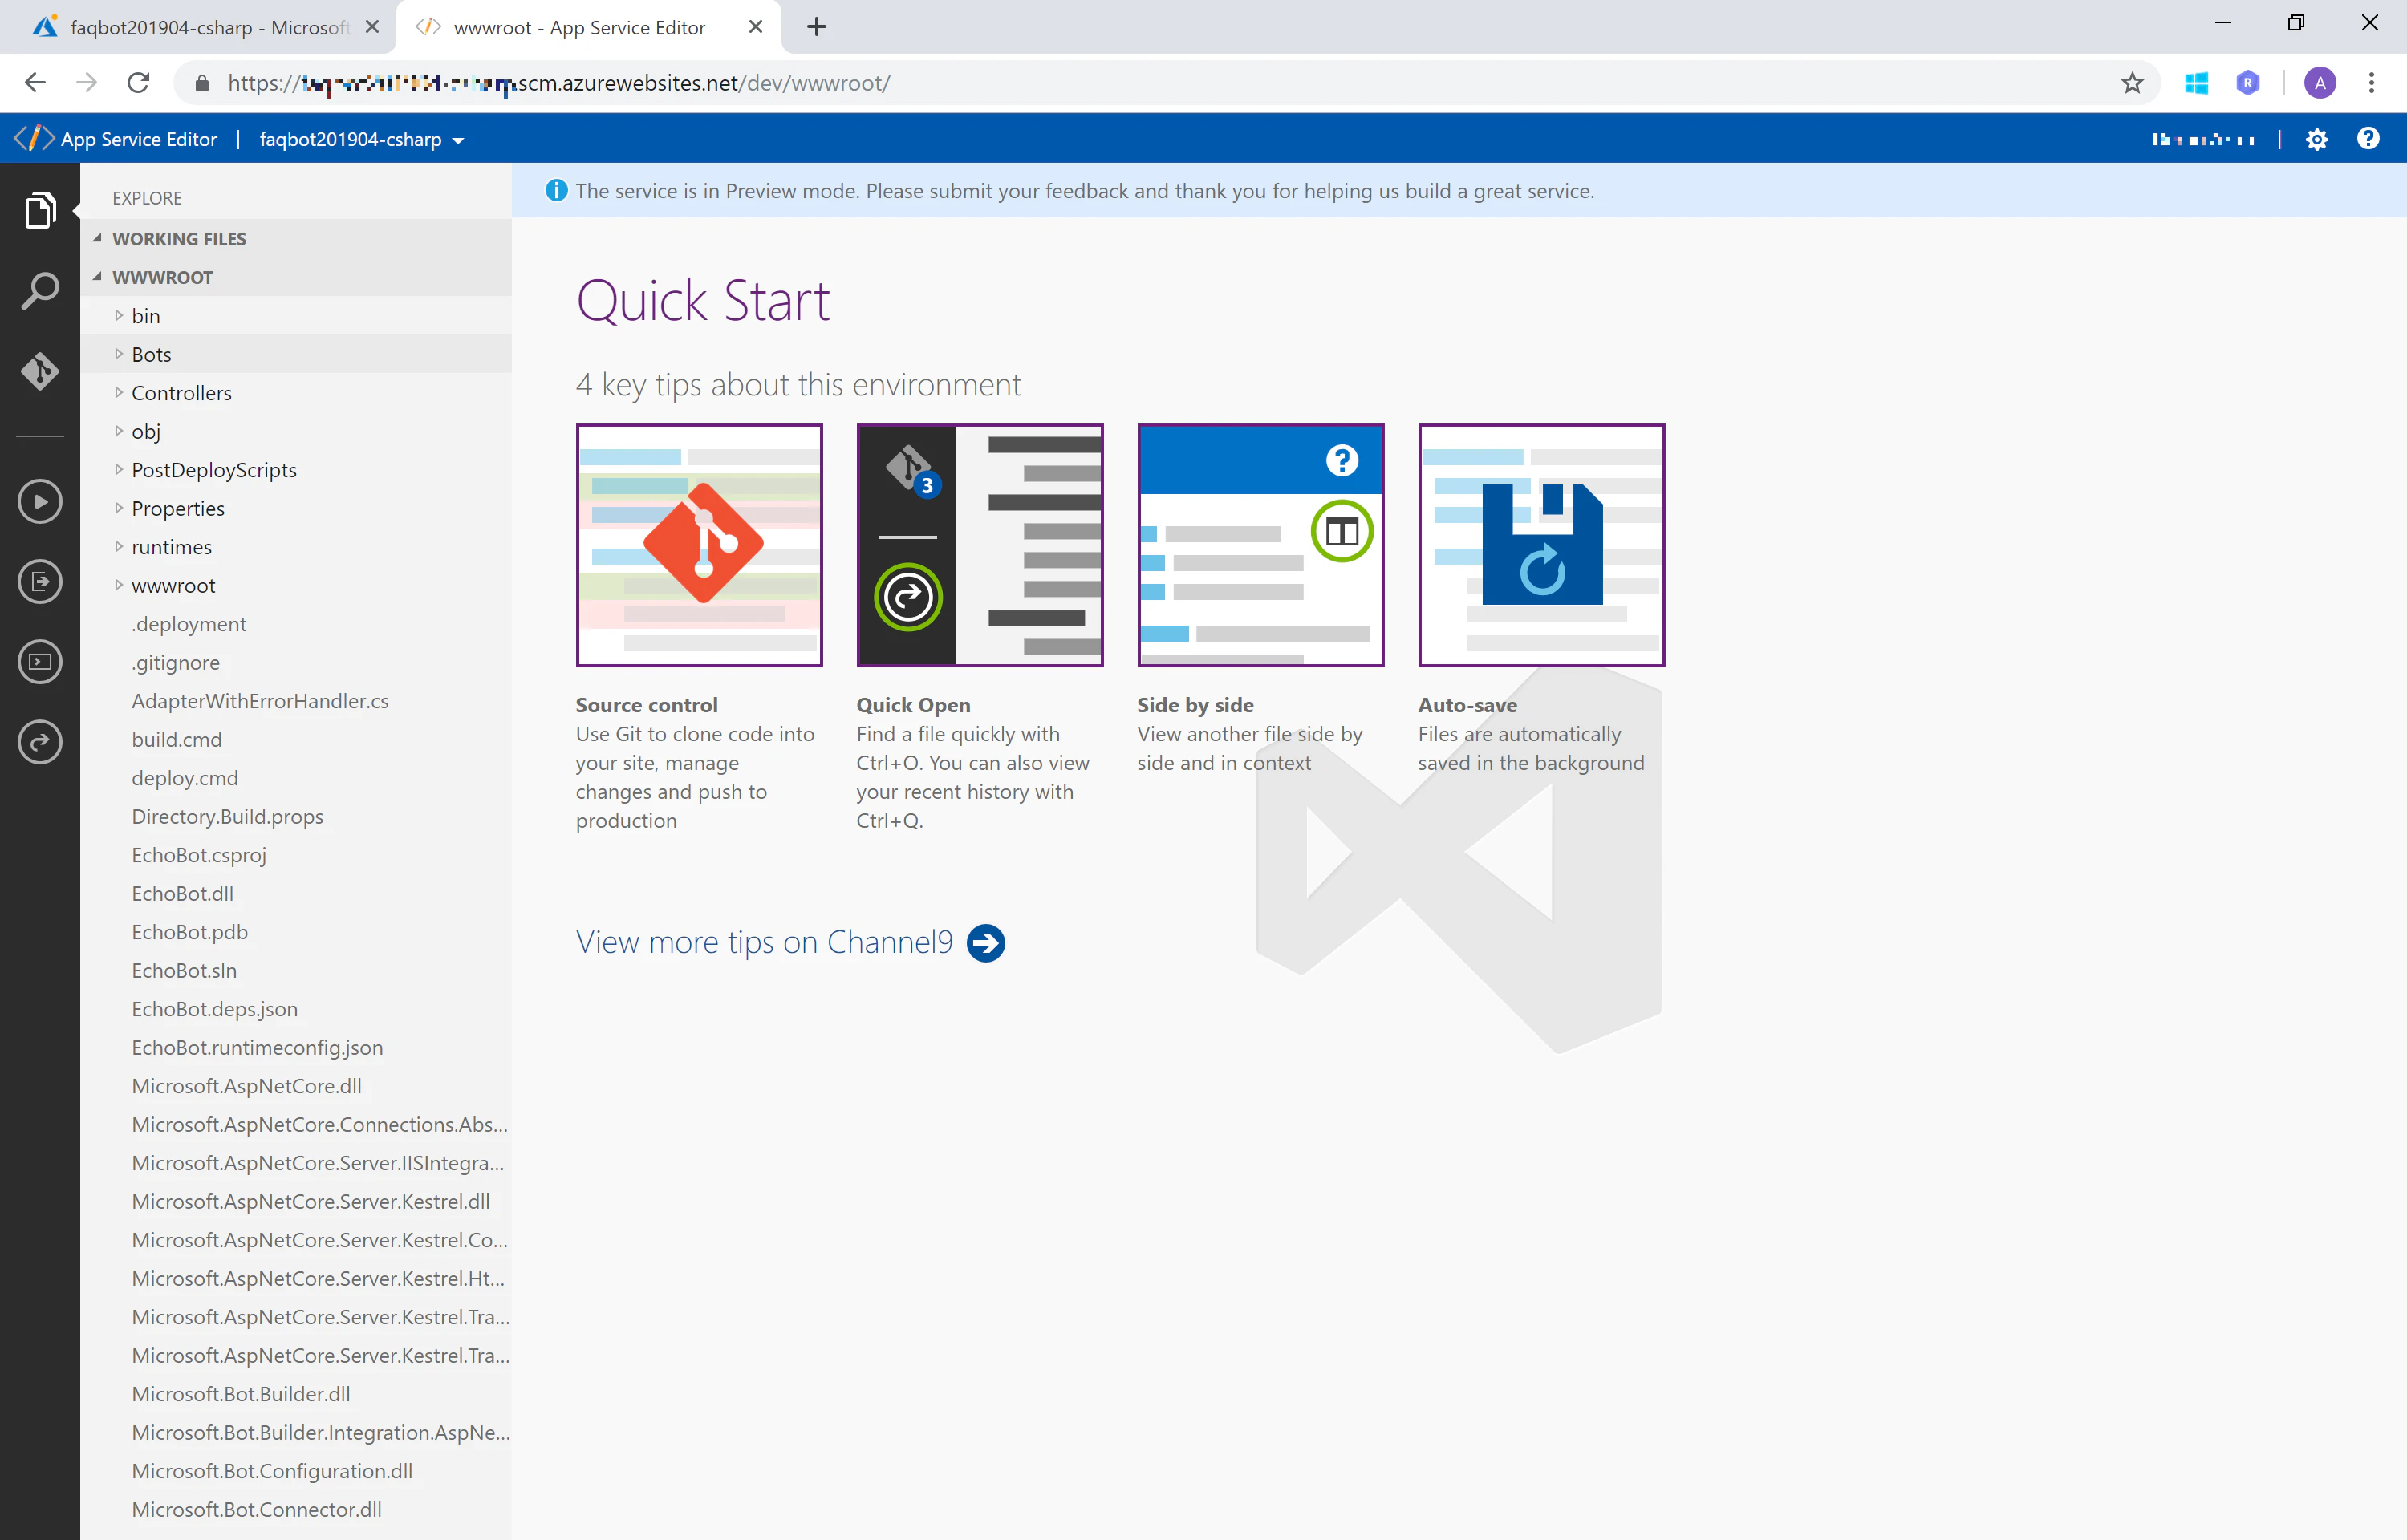The height and width of the screenshot is (1540, 2407).
Task: Open the Explore files sidebar icon
Action: [39, 210]
